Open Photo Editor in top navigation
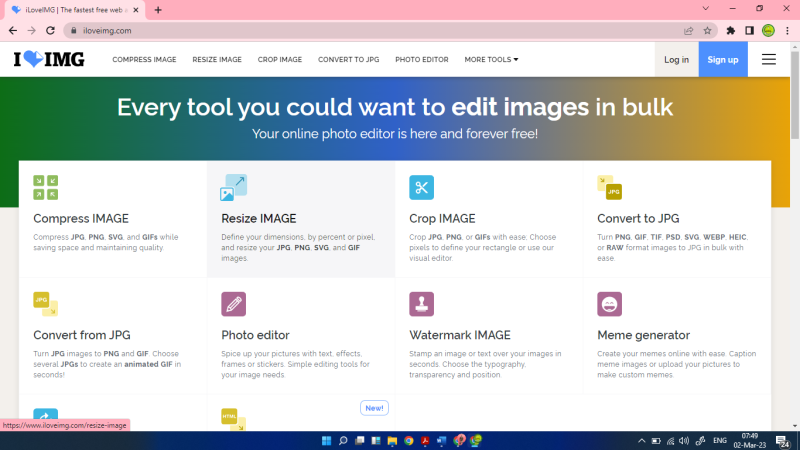This screenshot has height=450, width=800. [421, 60]
